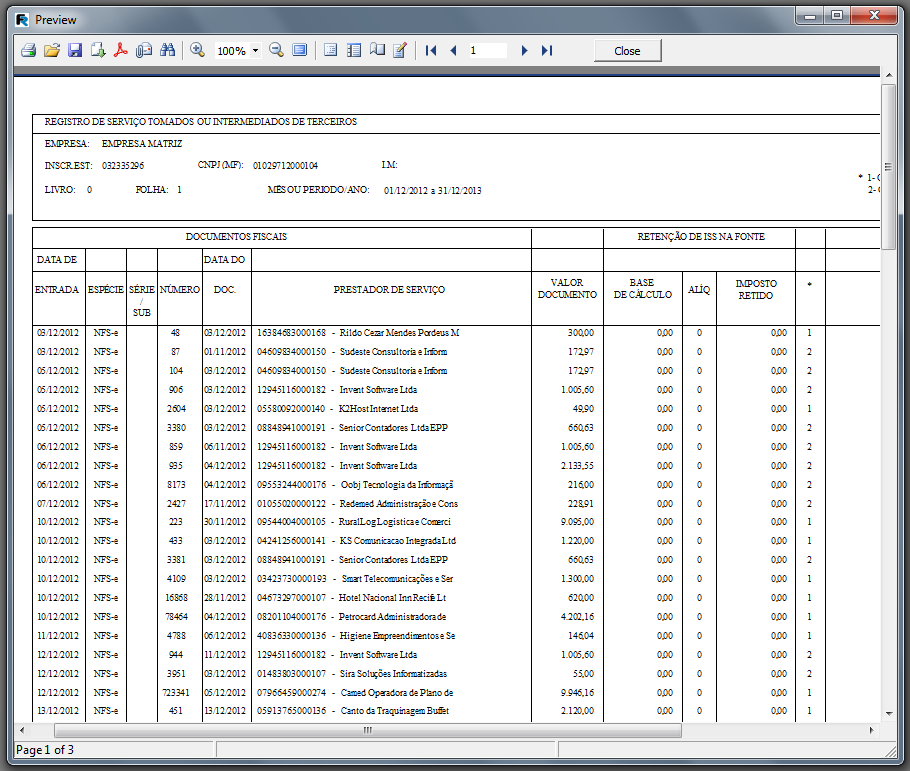Click the 'Redemed Administração e Cons' entry
Viewport: 910px width, 771px height.
[x=399, y=503]
